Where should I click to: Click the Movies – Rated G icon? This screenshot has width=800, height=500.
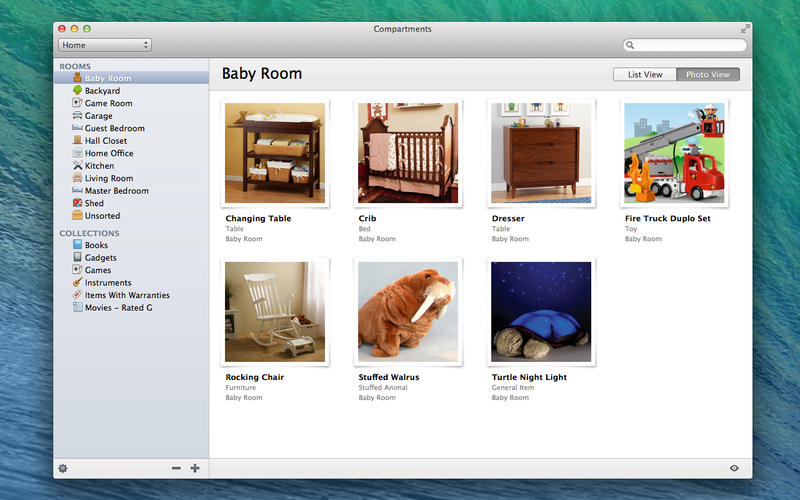coord(78,307)
